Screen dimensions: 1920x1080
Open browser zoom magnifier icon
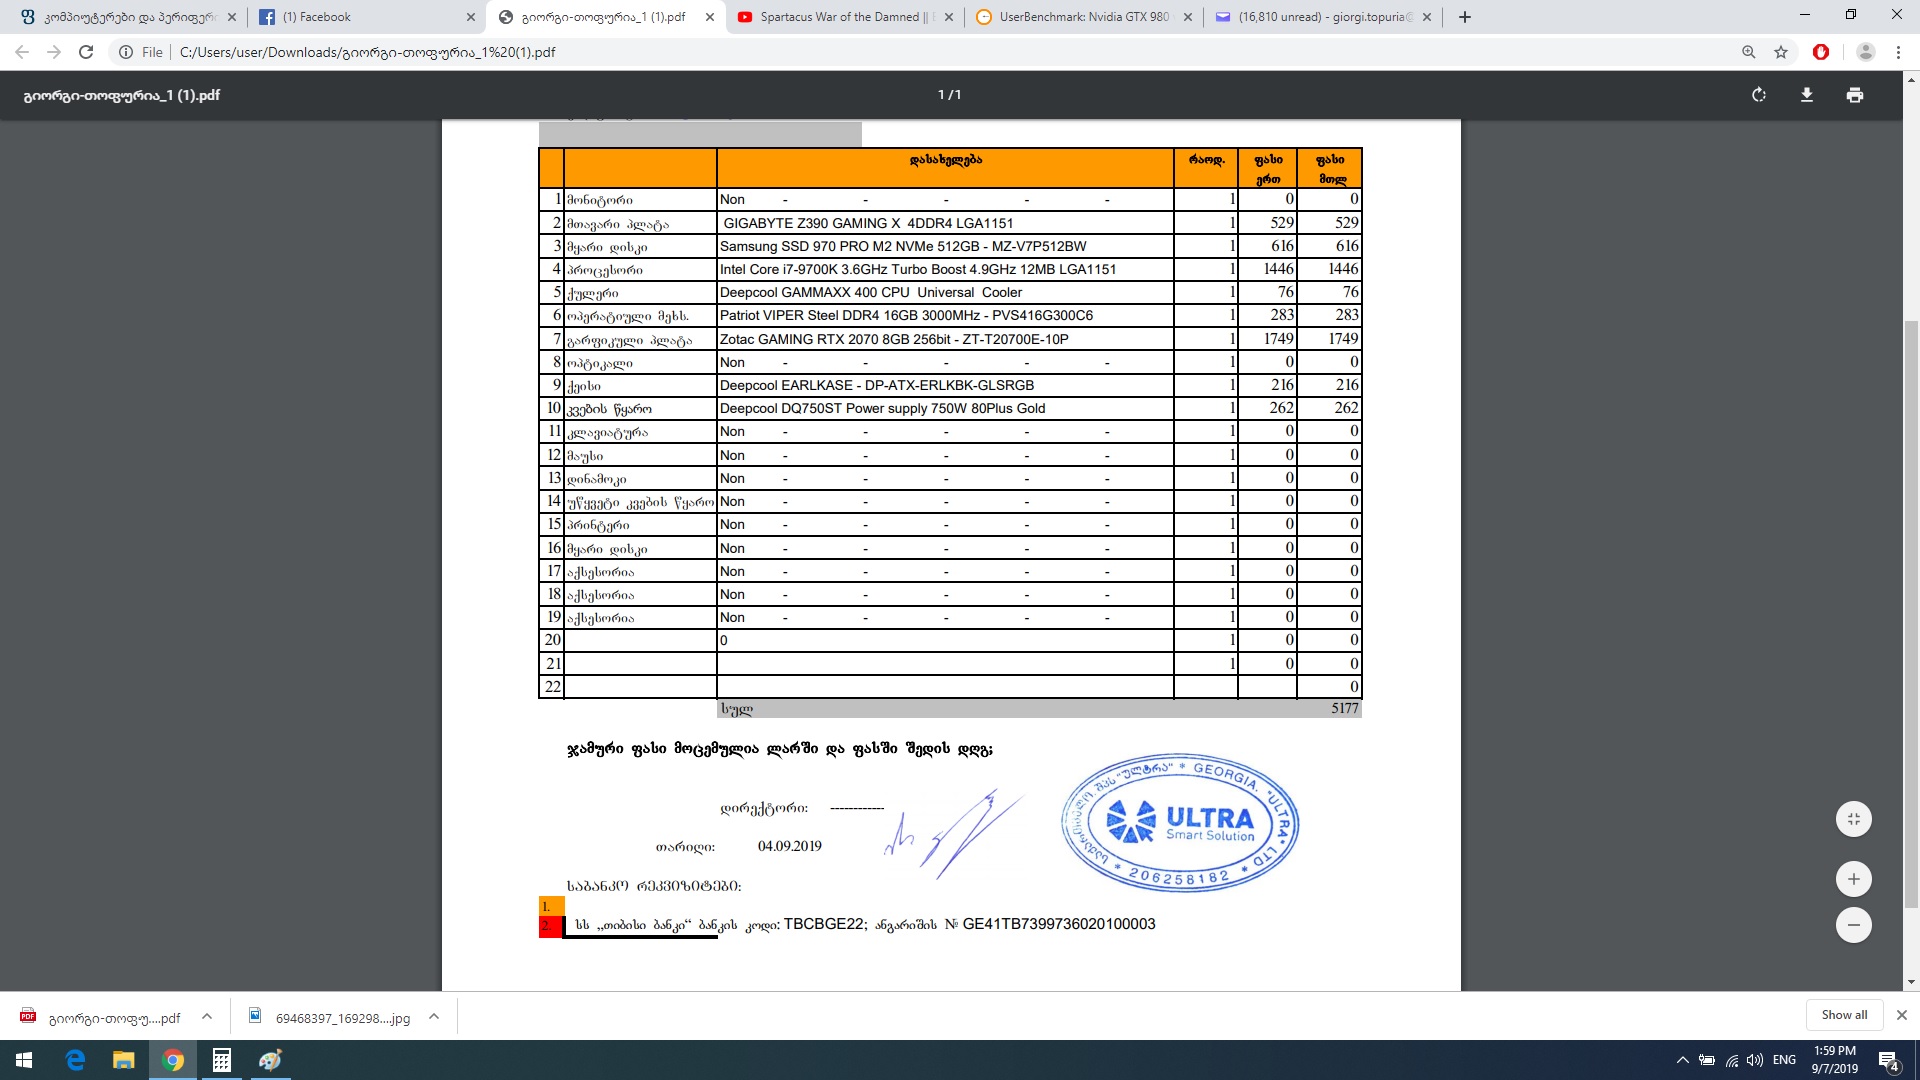click(x=1749, y=52)
